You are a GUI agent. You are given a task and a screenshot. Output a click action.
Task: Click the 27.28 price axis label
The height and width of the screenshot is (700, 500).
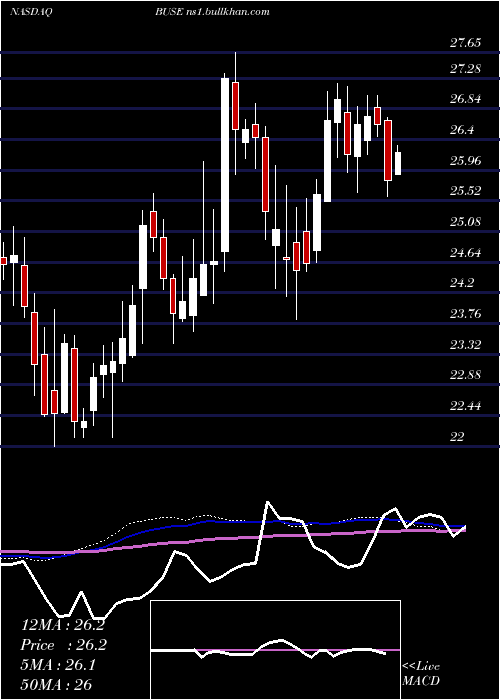point(466,69)
